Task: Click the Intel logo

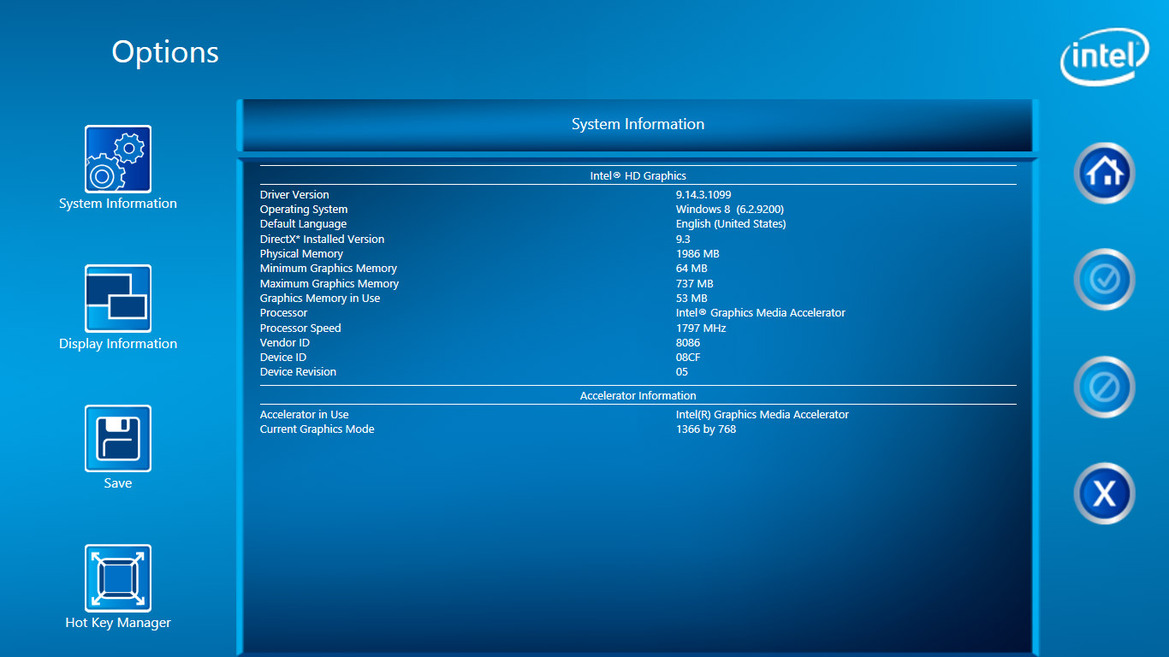Action: (x=1105, y=57)
